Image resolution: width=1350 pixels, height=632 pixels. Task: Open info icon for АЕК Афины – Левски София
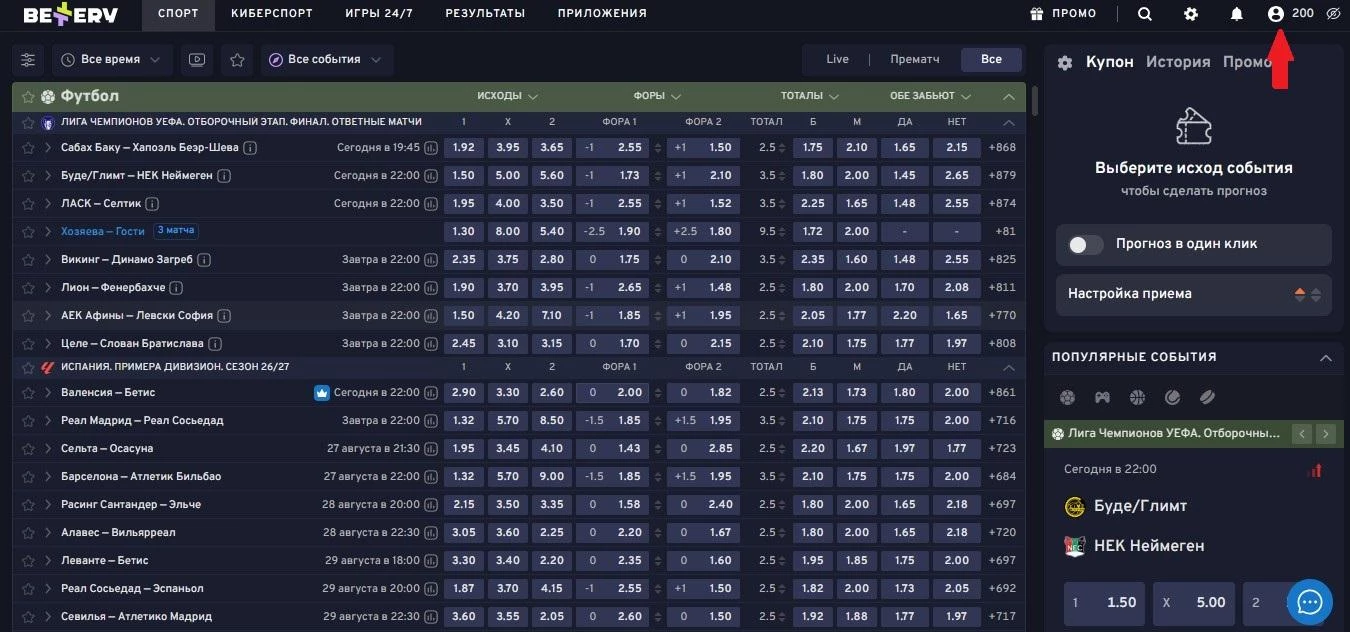[x=224, y=316]
